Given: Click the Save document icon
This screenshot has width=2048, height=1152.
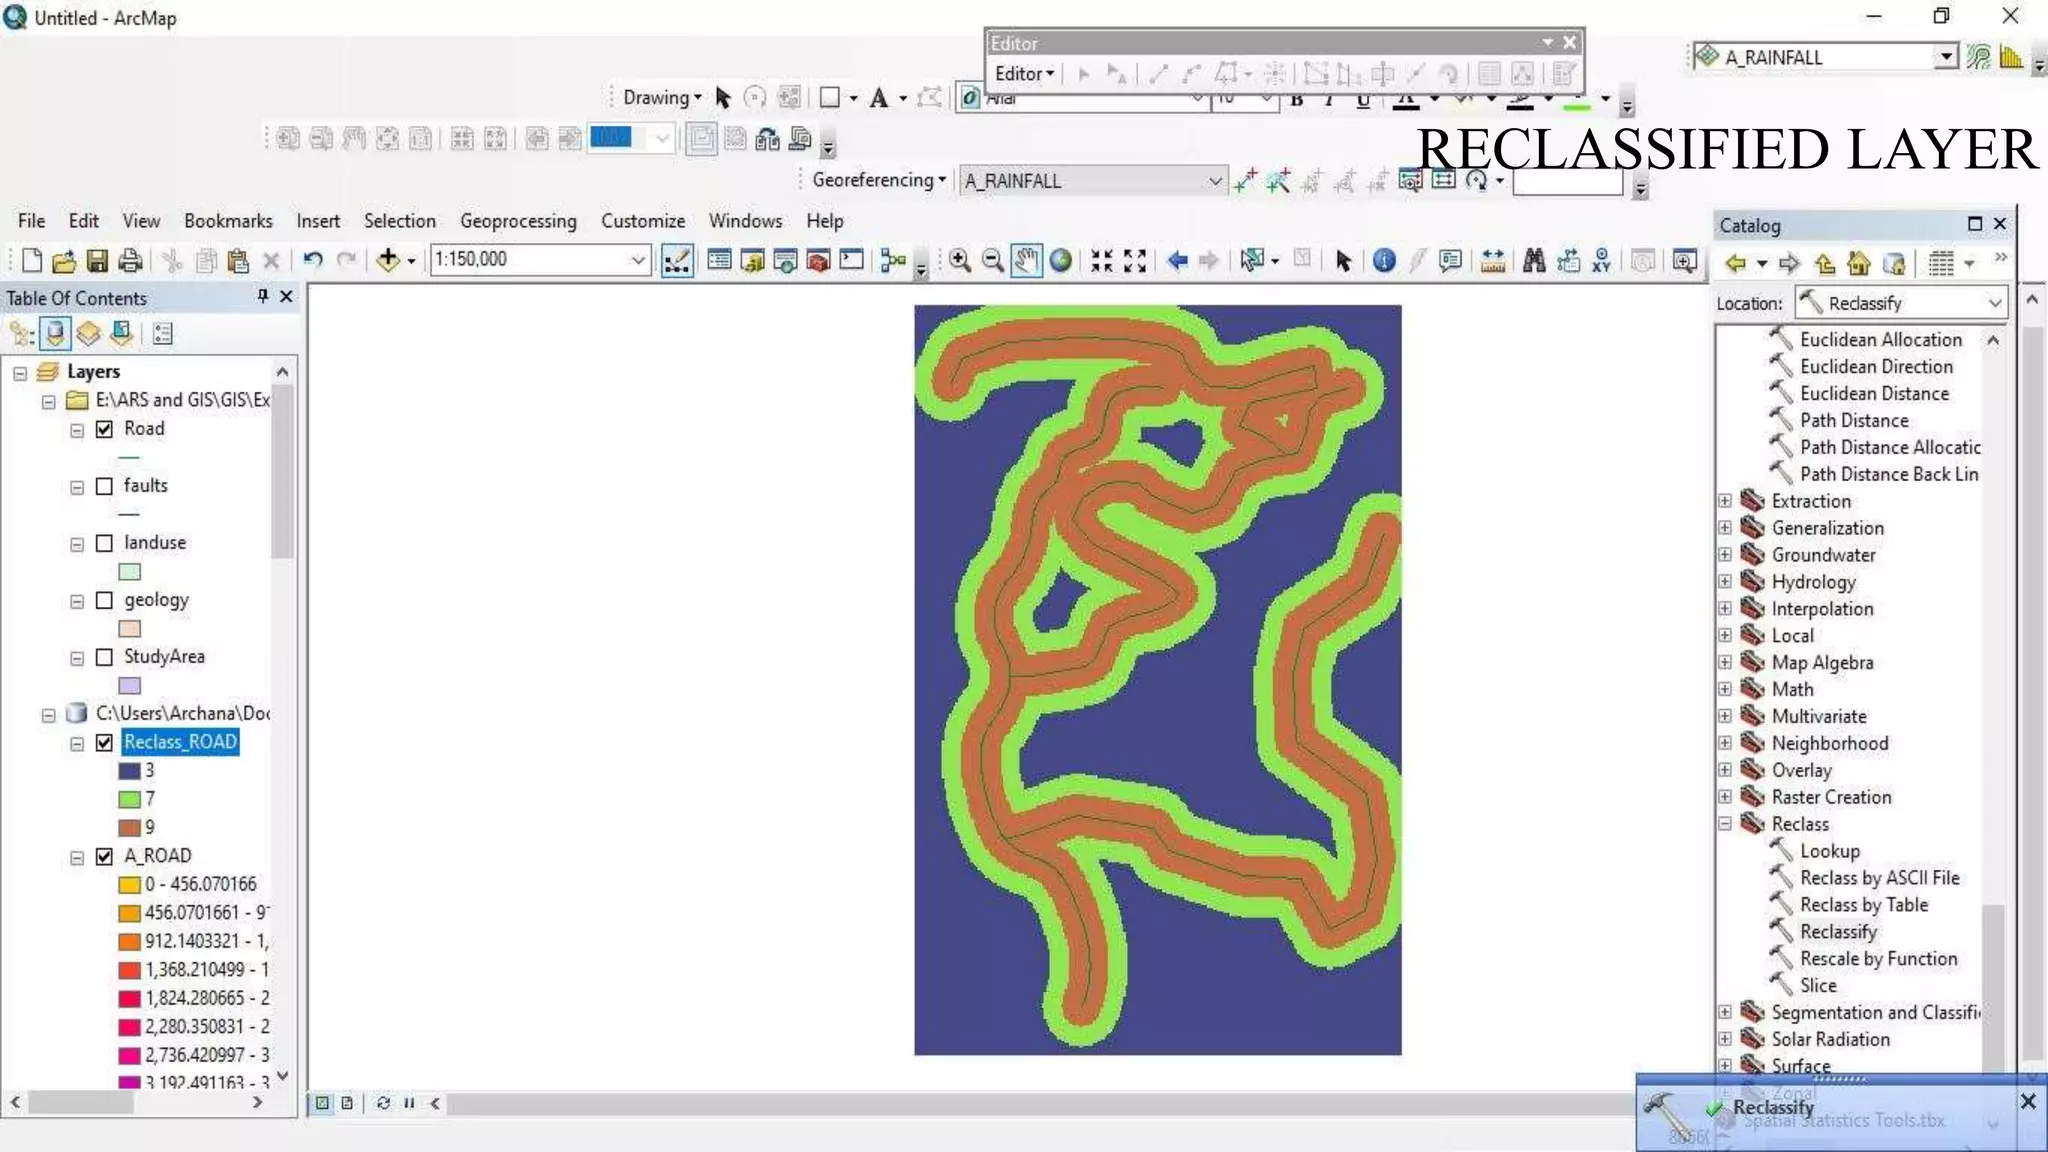Looking at the screenshot, I should coord(97,261).
